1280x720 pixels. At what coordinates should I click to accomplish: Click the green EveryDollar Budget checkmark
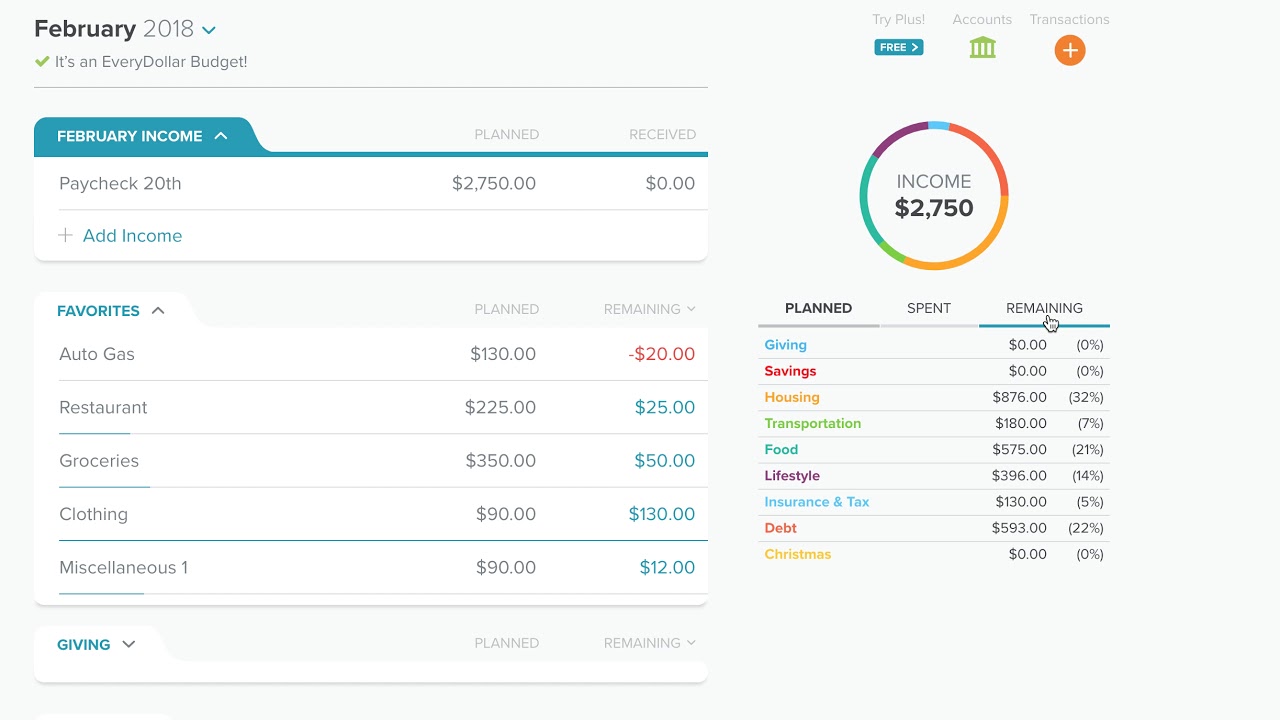pos(42,62)
